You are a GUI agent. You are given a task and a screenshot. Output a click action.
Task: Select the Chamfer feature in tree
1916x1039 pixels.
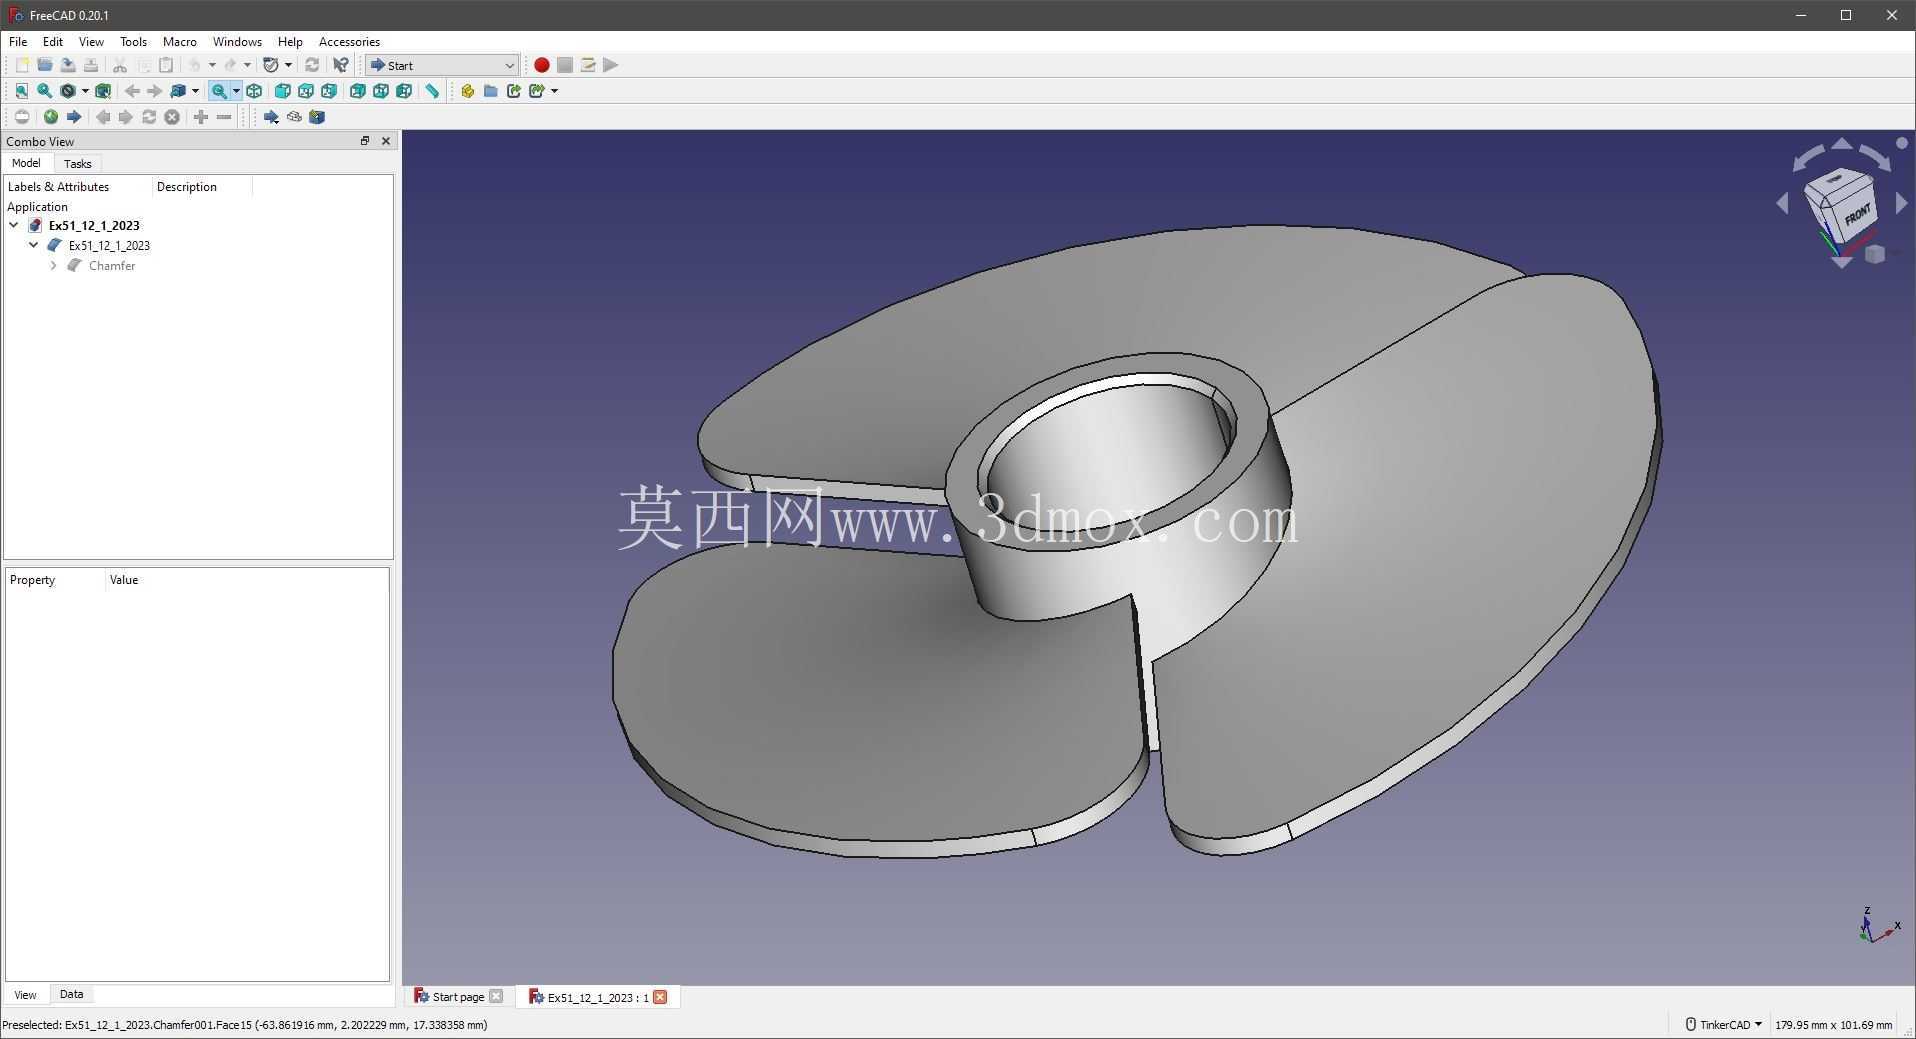pos(111,266)
